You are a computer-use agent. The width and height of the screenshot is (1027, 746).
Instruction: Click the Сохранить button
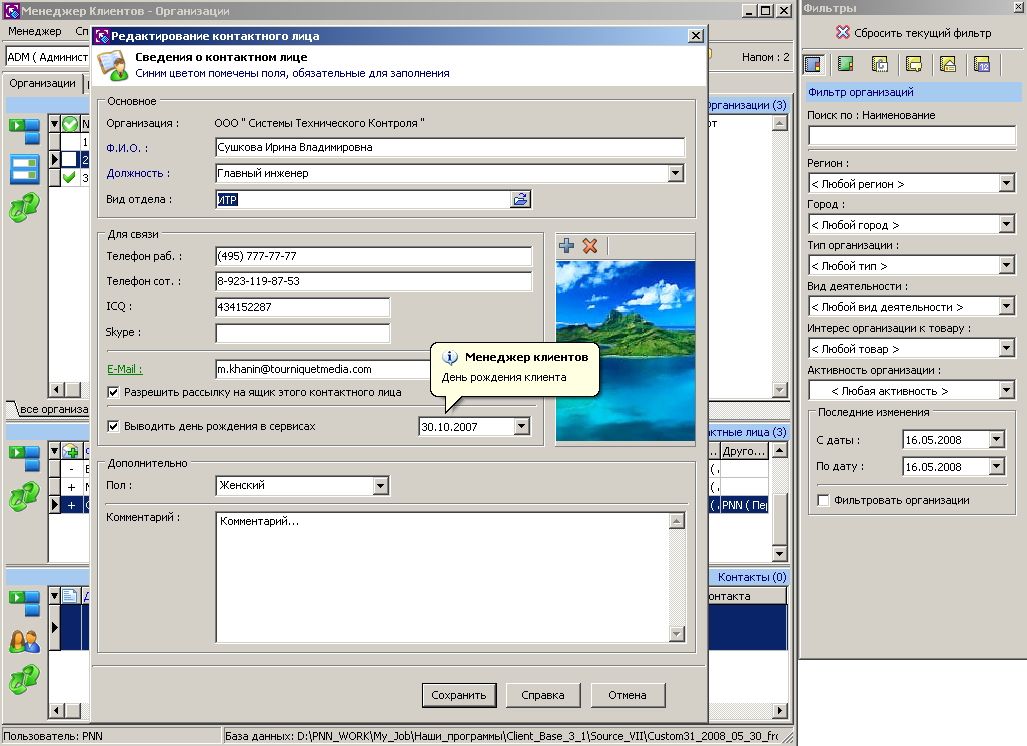coord(458,695)
